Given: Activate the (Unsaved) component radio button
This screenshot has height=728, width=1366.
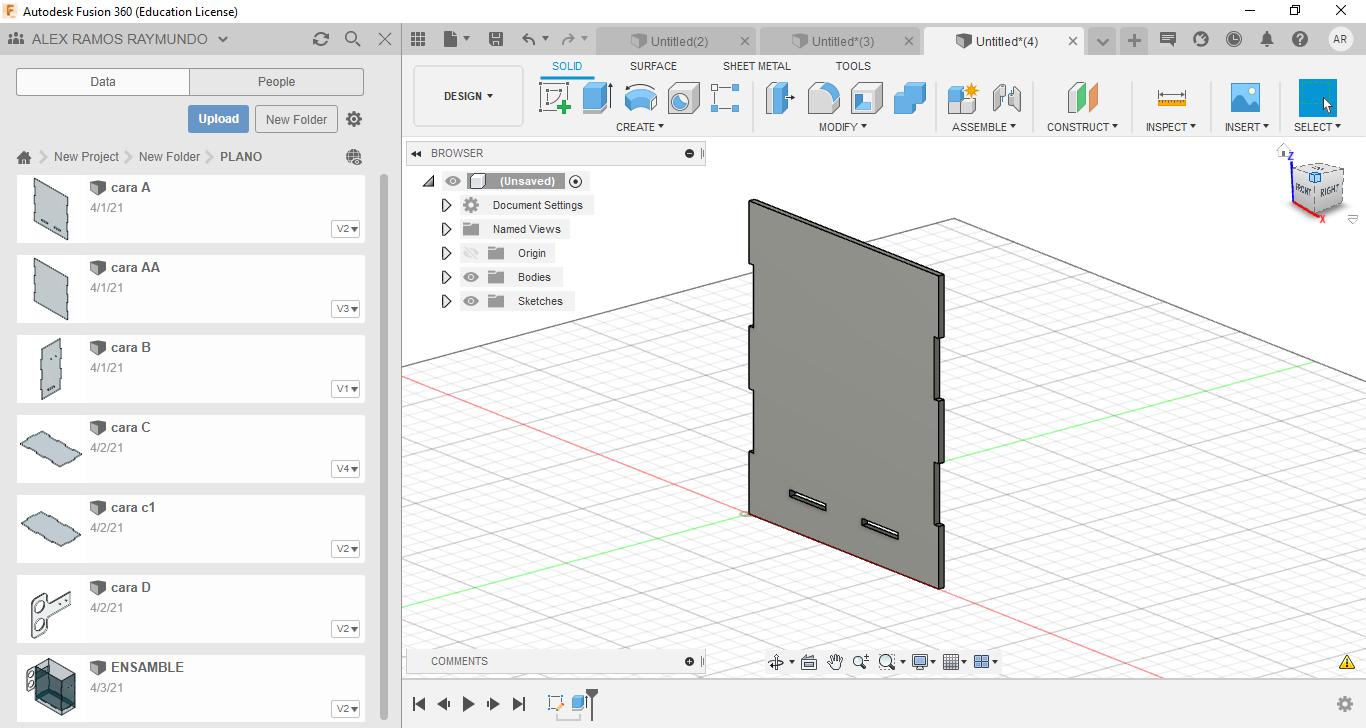Looking at the screenshot, I should (575, 181).
